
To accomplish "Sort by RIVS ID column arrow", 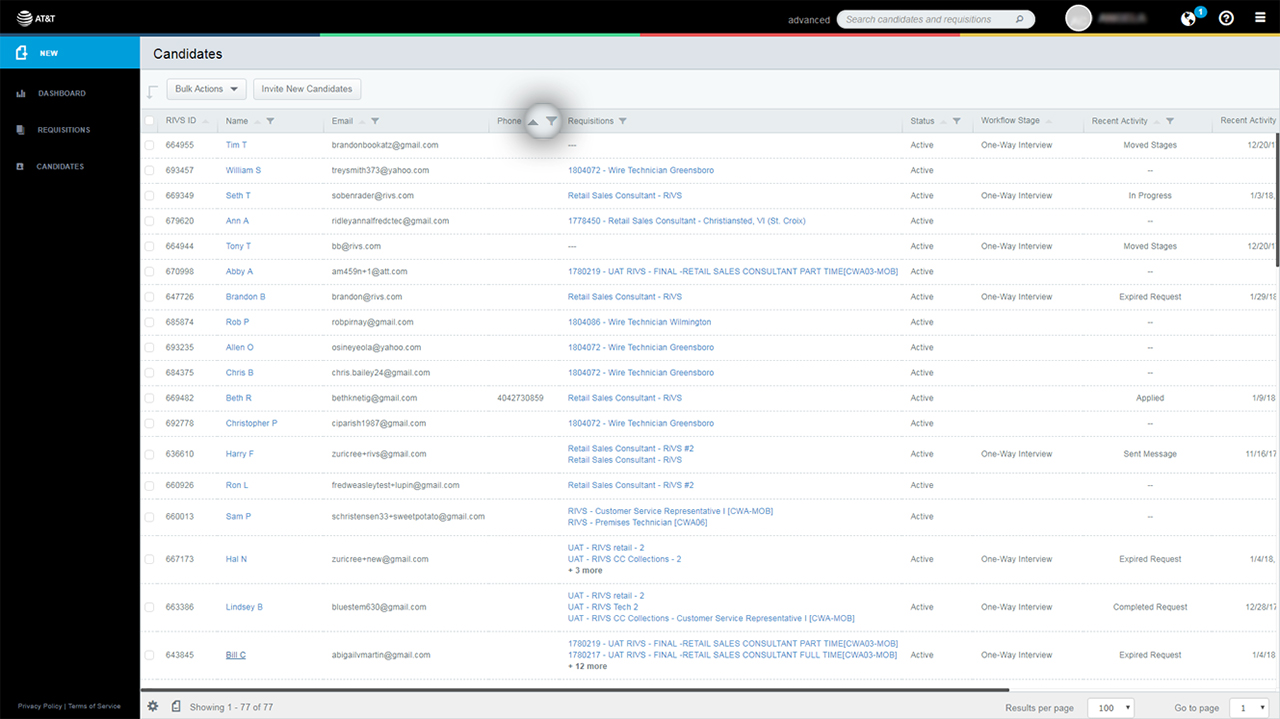I will click(x=206, y=121).
